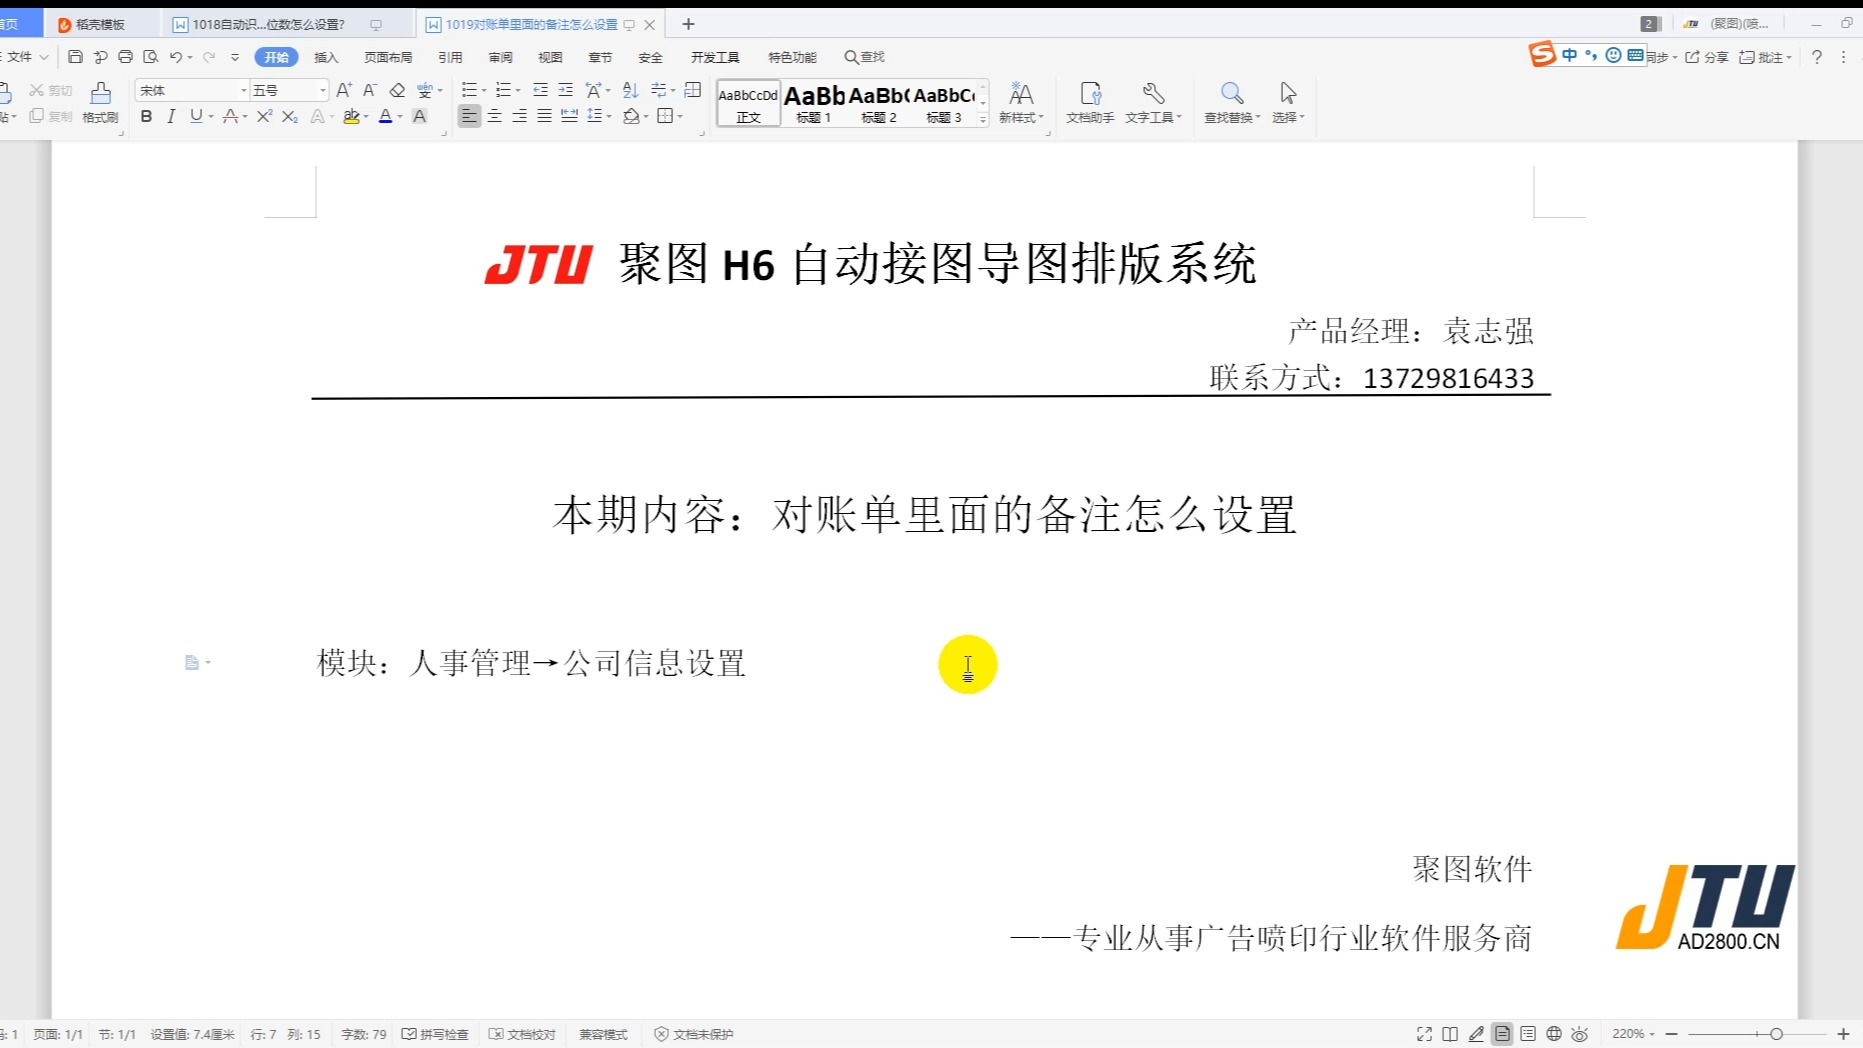Add a new document tab with plus

tap(688, 24)
